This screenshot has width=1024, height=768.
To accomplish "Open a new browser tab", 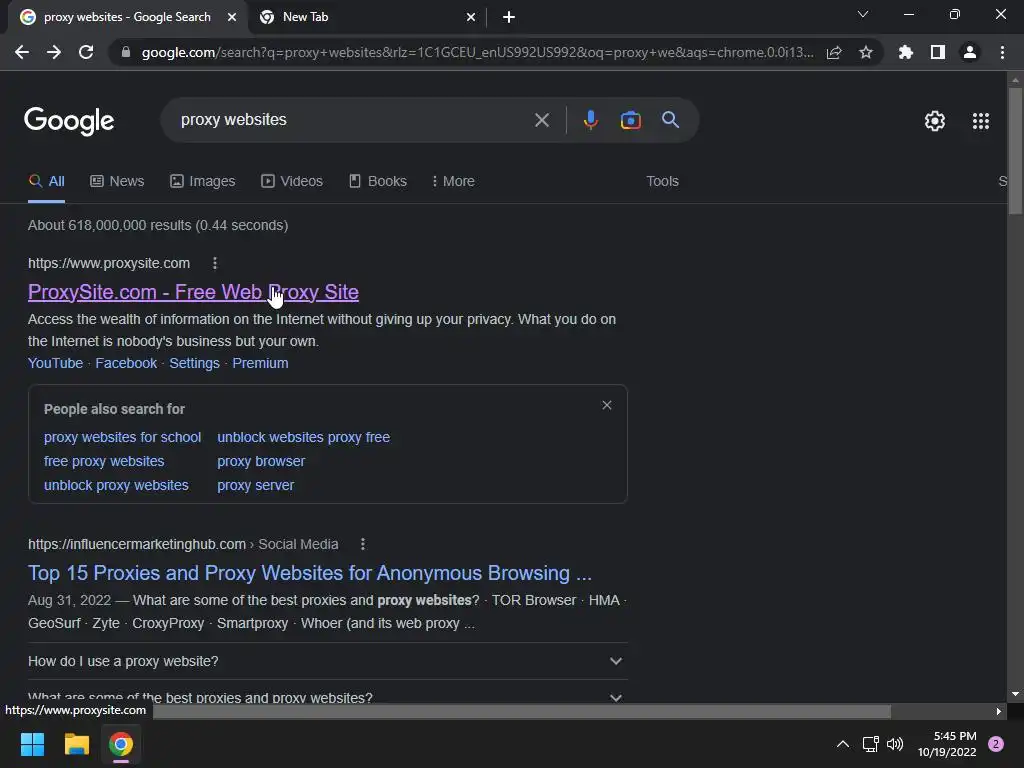I will click(509, 17).
